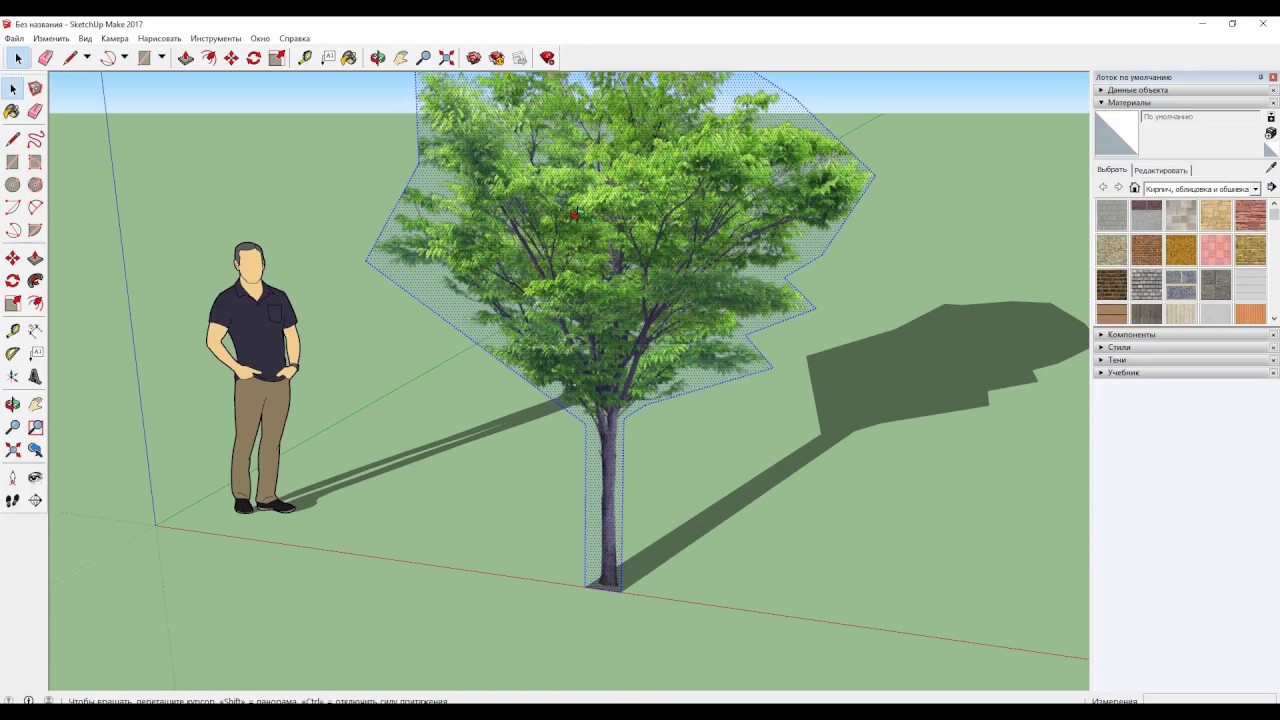Screen dimensions: 1280x720
Task: Open the arc tool dropdown arrow
Action: pos(124,58)
